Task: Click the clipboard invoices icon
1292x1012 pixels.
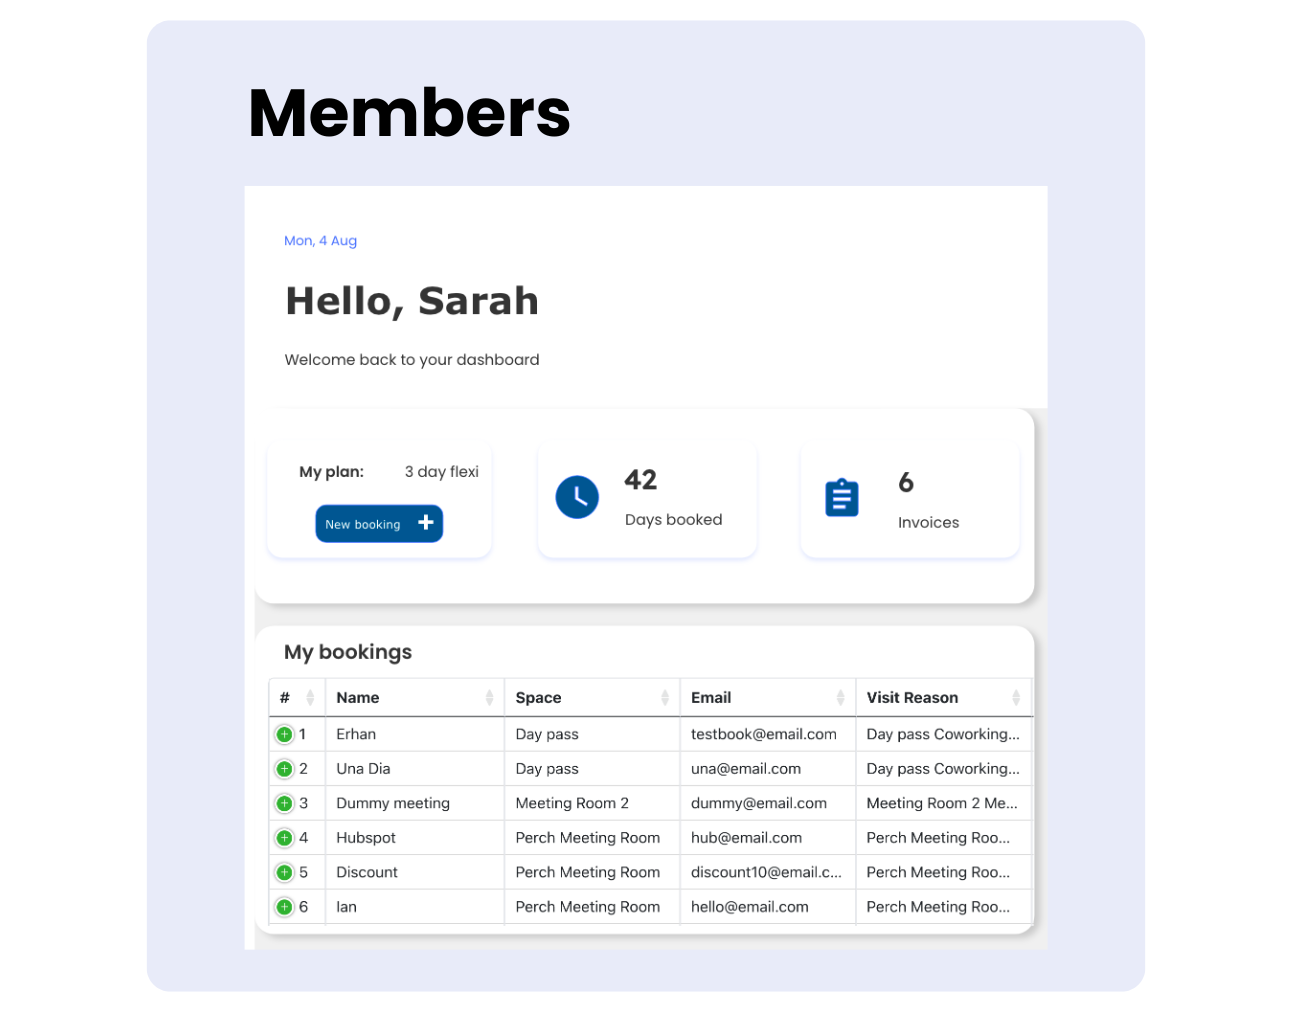Action: pyautogui.click(x=841, y=497)
